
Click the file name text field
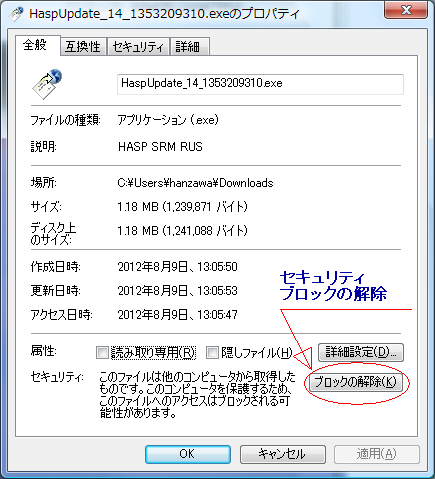[260, 84]
